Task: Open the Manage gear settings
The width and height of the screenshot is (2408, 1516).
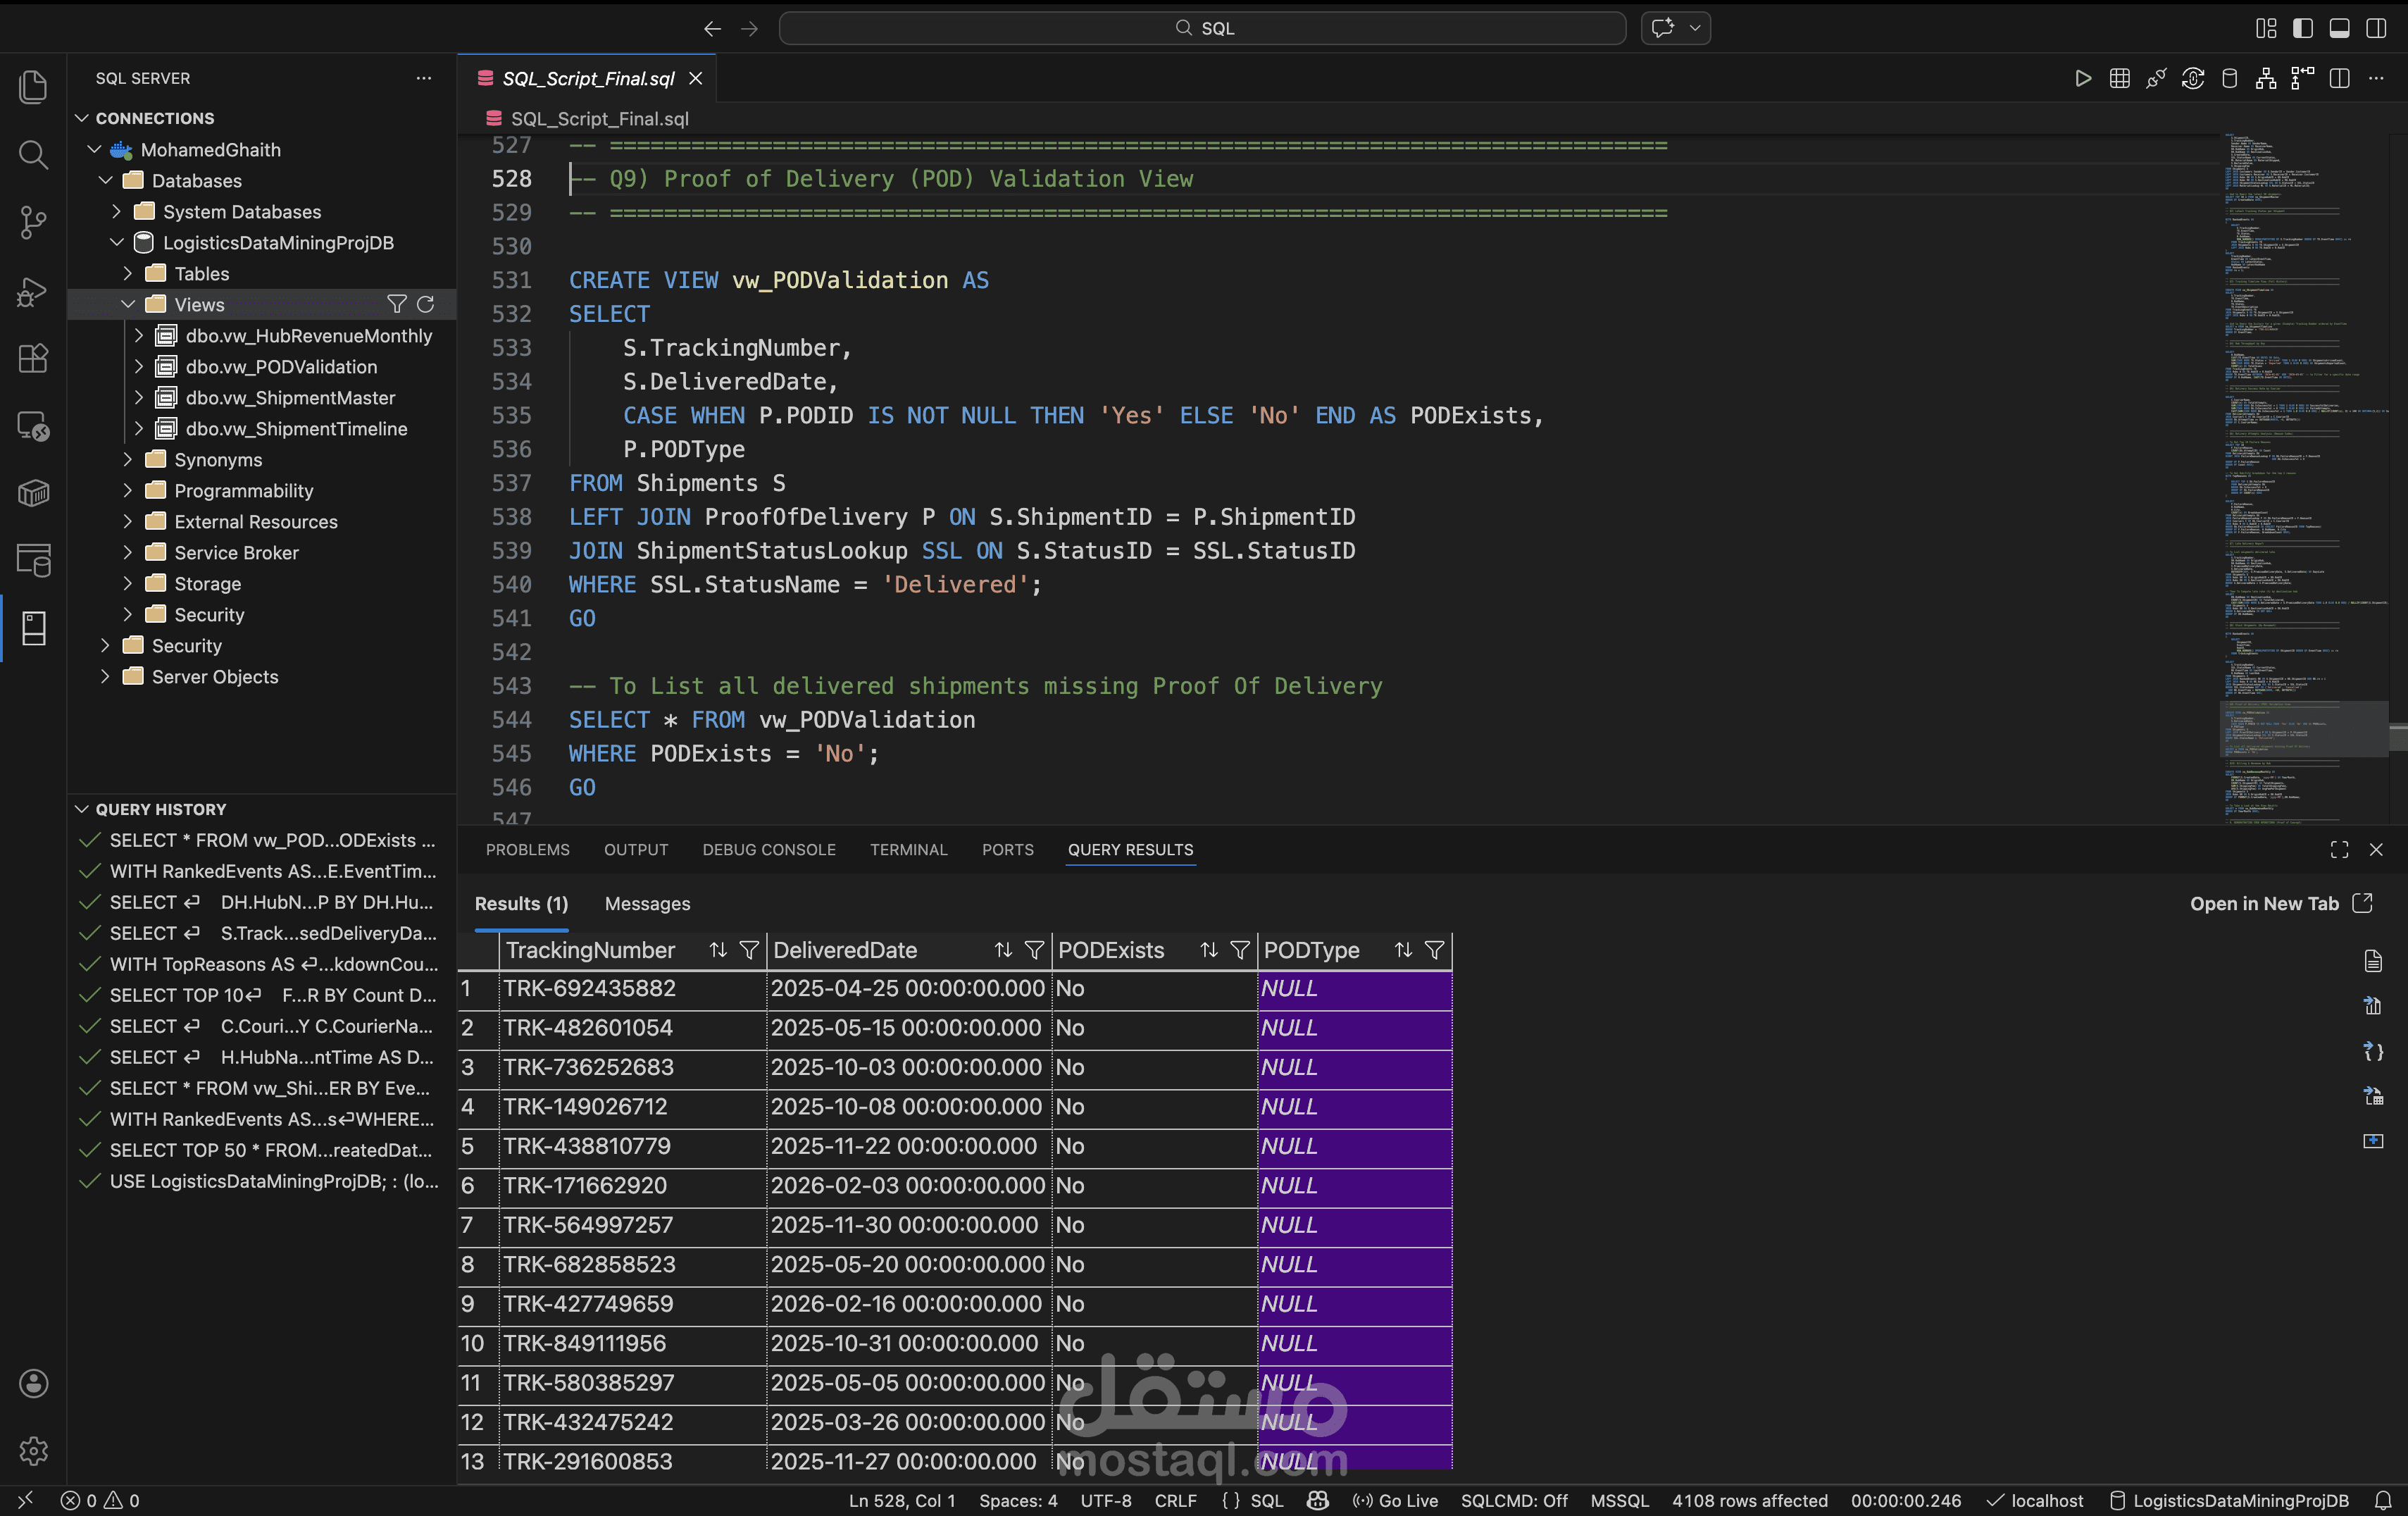Action: 33,1450
